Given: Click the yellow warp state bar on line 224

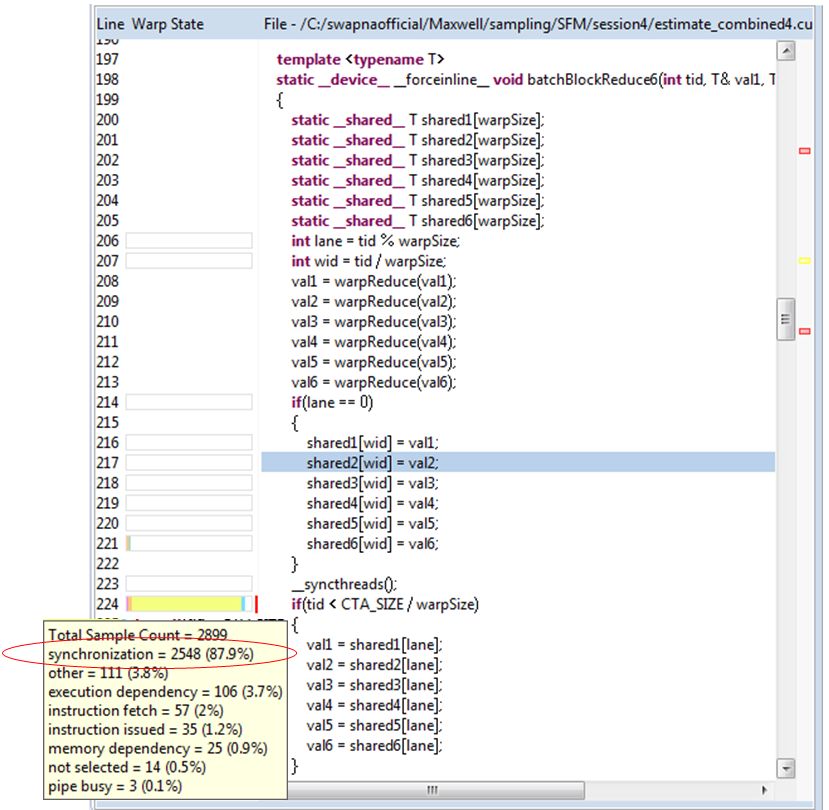Looking at the screenshot, I should pos(189,604).
